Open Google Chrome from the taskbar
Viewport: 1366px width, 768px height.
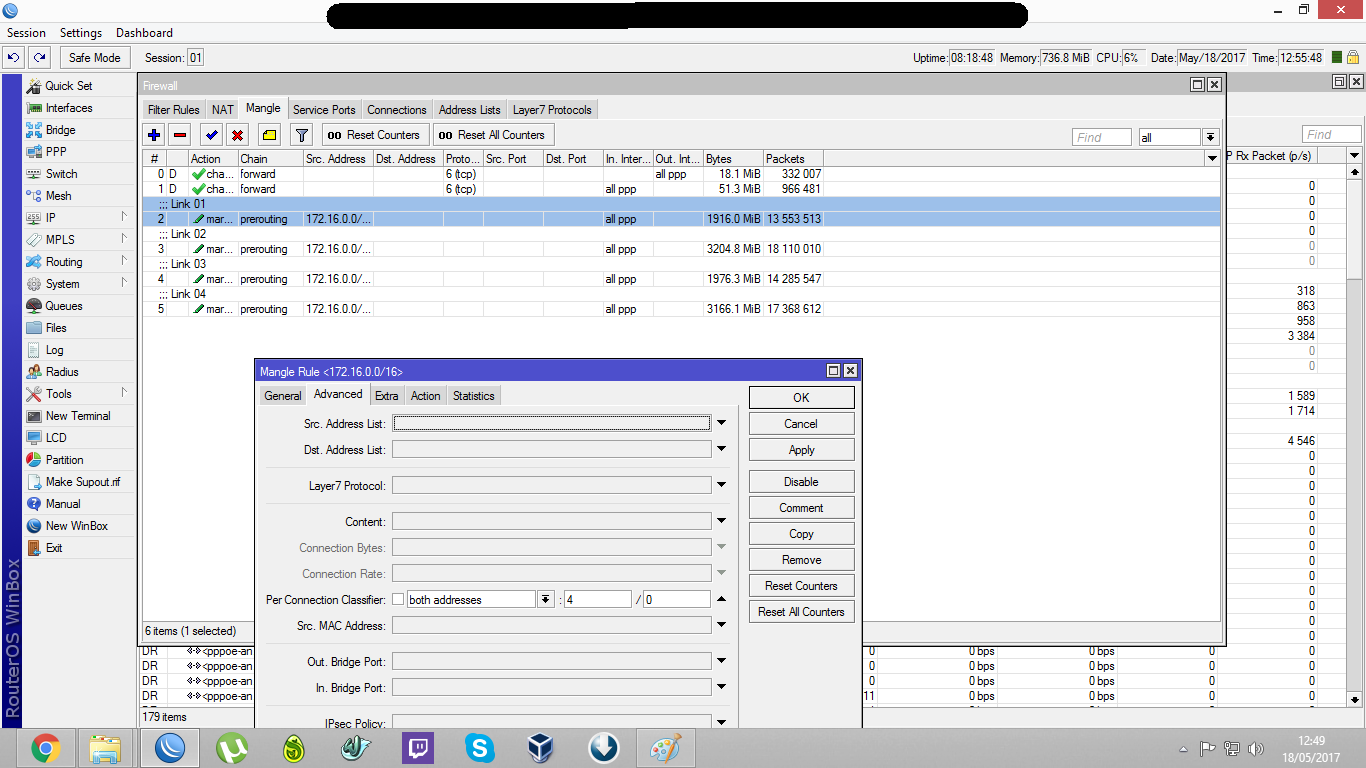pos(46,748)
